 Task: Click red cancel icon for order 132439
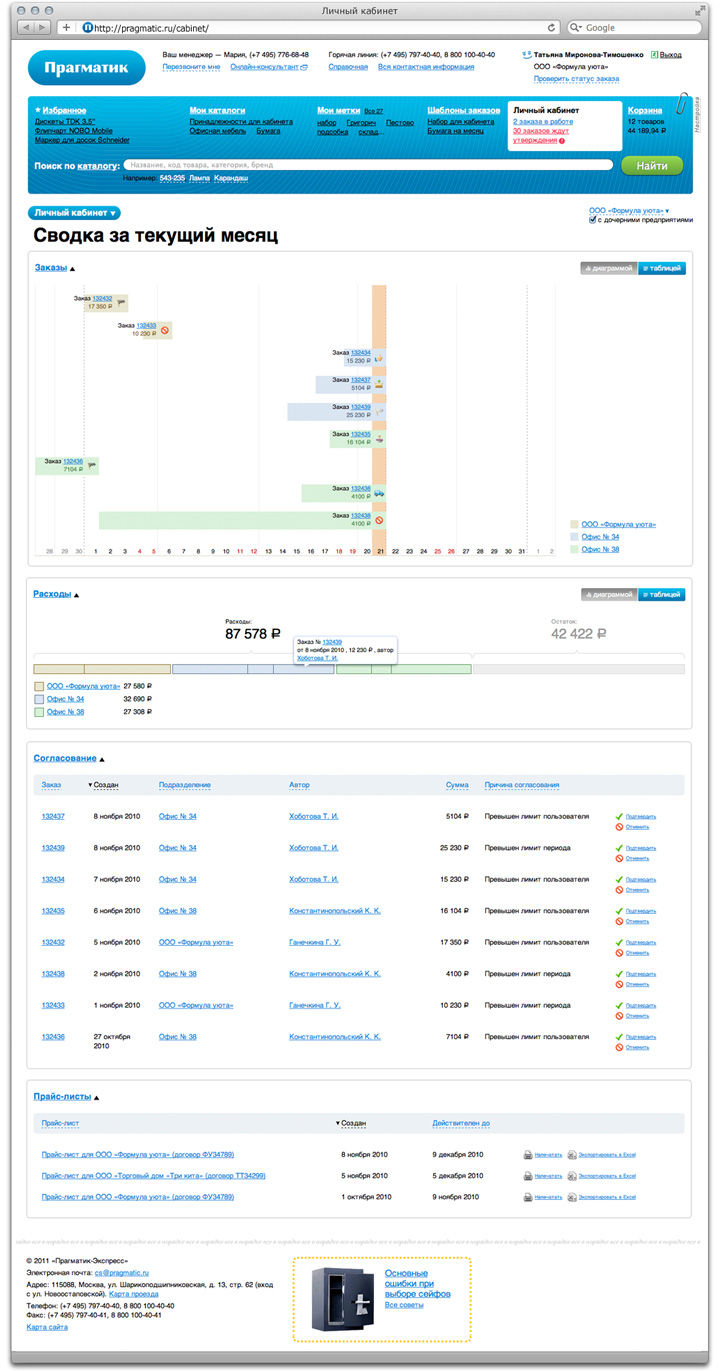[619, 858]
